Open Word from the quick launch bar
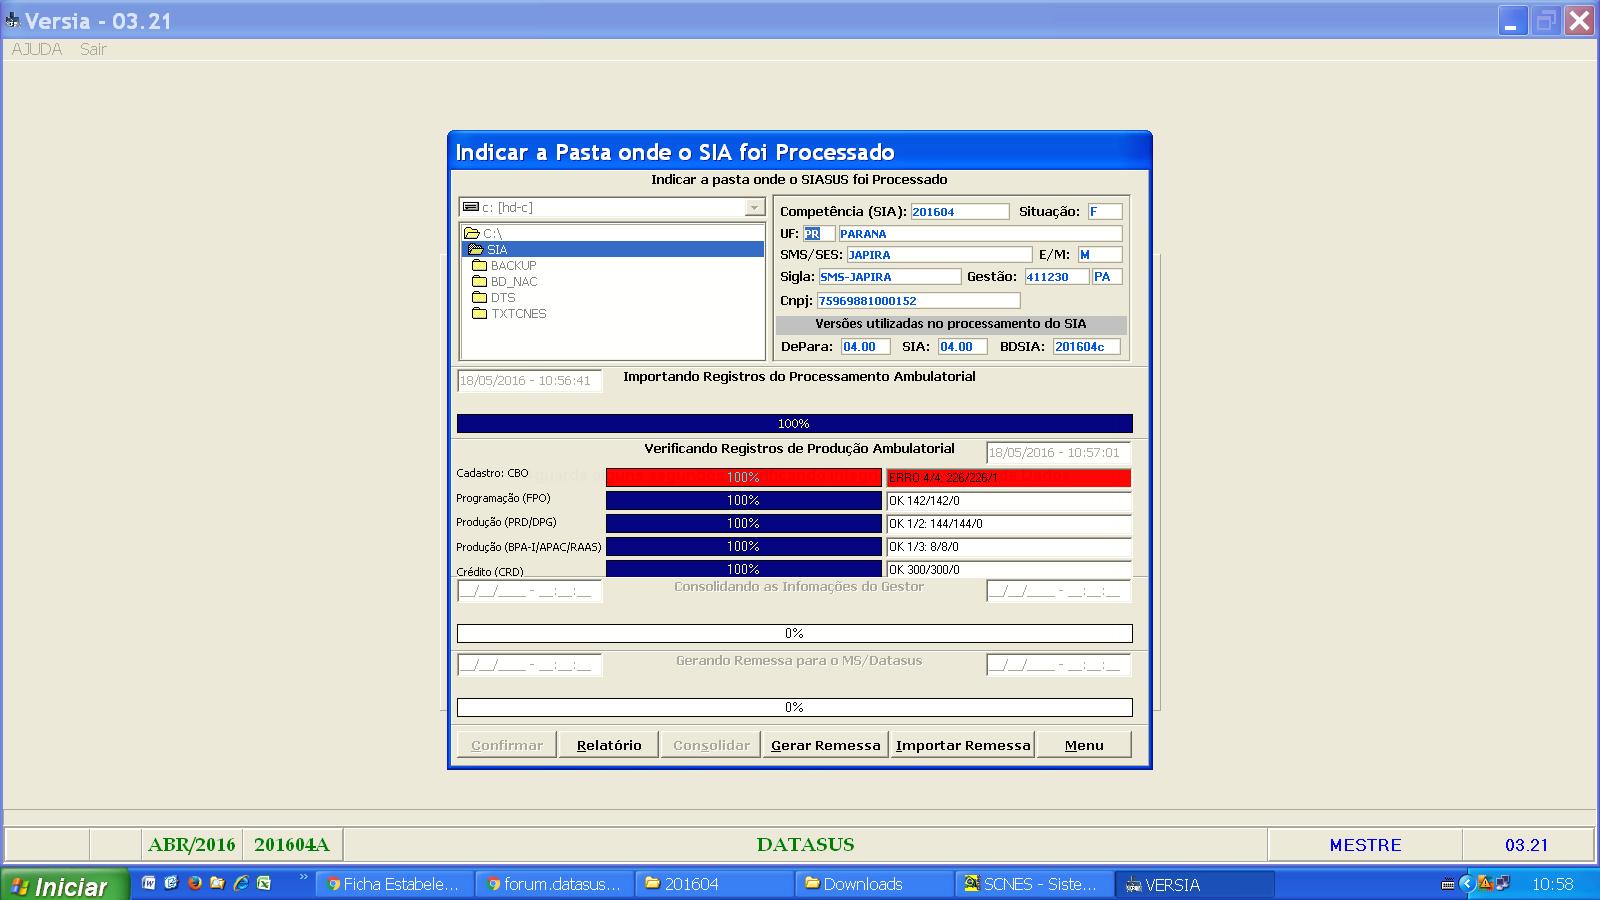Image resolution: width=1600 pixels, height=900 pixels. click(149, 883)
